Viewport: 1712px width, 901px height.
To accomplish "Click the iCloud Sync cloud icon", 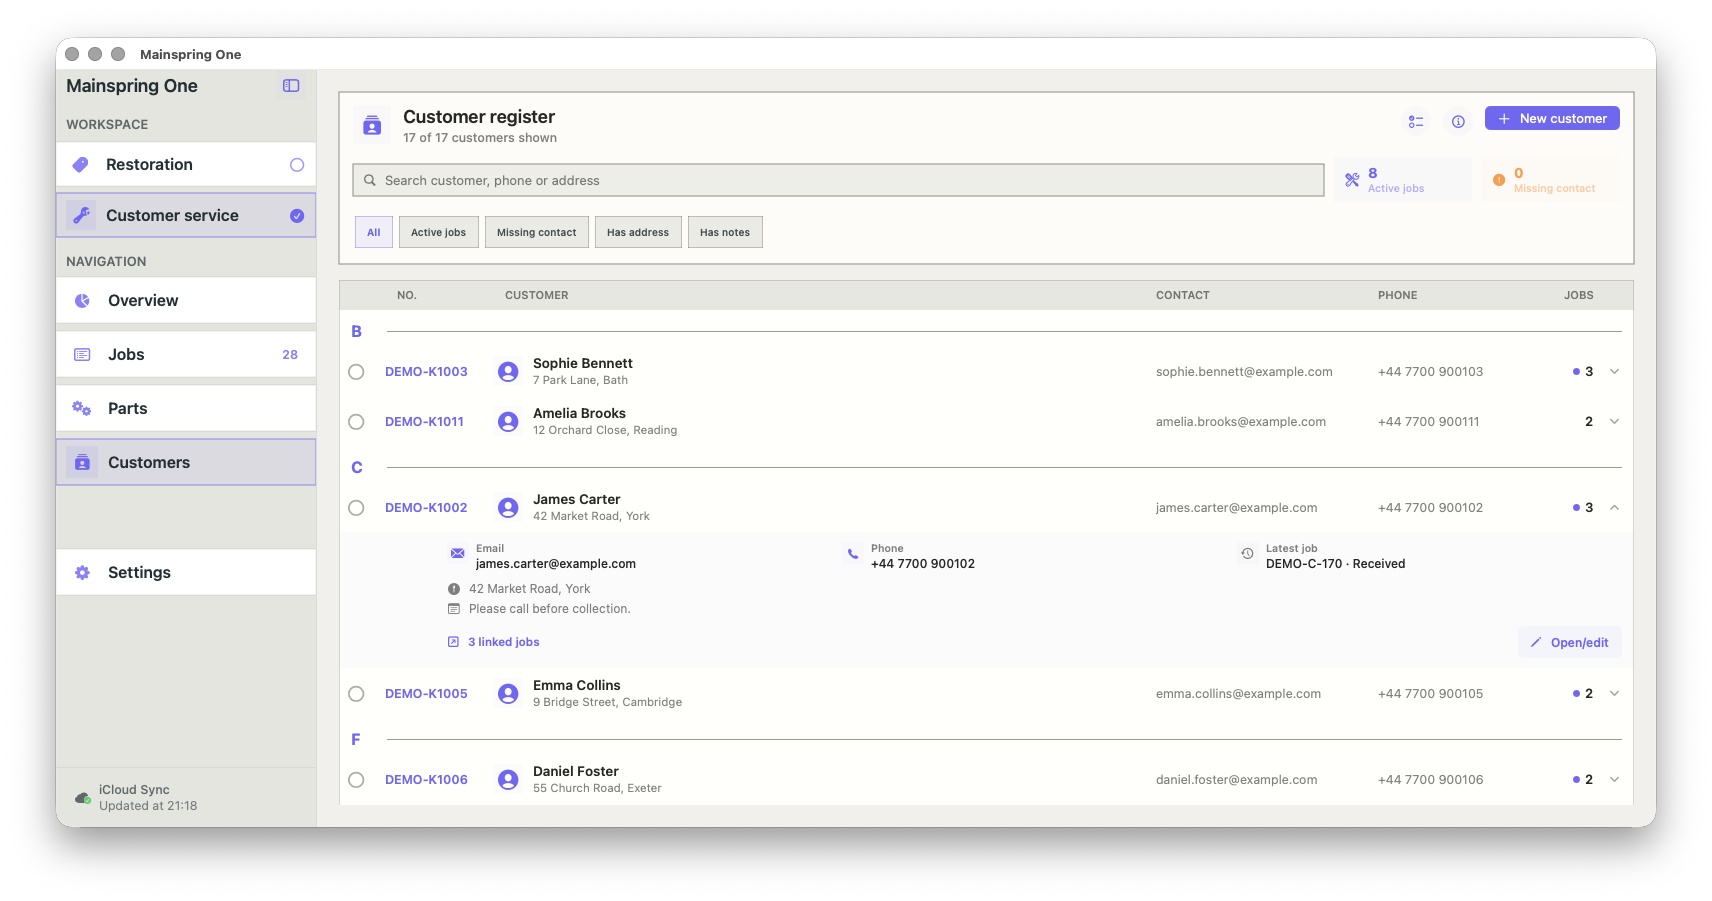I will [83, 798].
